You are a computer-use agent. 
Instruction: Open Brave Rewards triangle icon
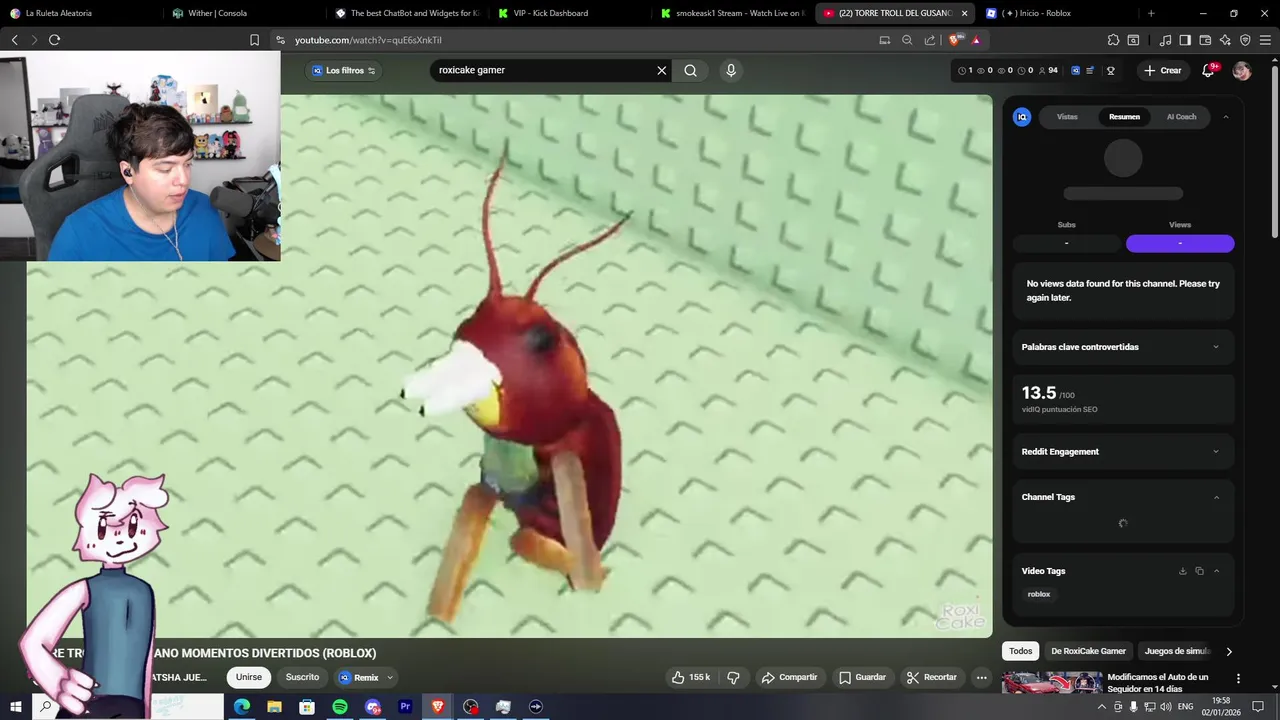976,40
